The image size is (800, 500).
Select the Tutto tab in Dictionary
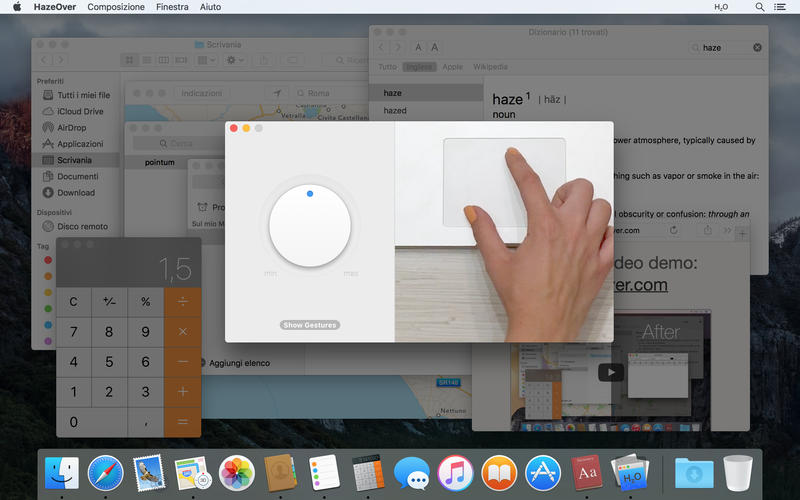pos(387,67)
